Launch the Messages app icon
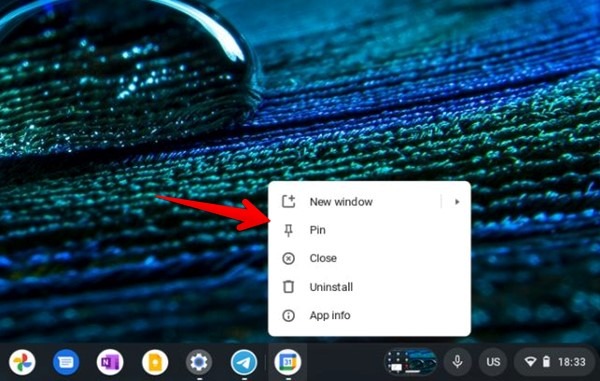This screenshot has height=381, width=600. (66, 362)
